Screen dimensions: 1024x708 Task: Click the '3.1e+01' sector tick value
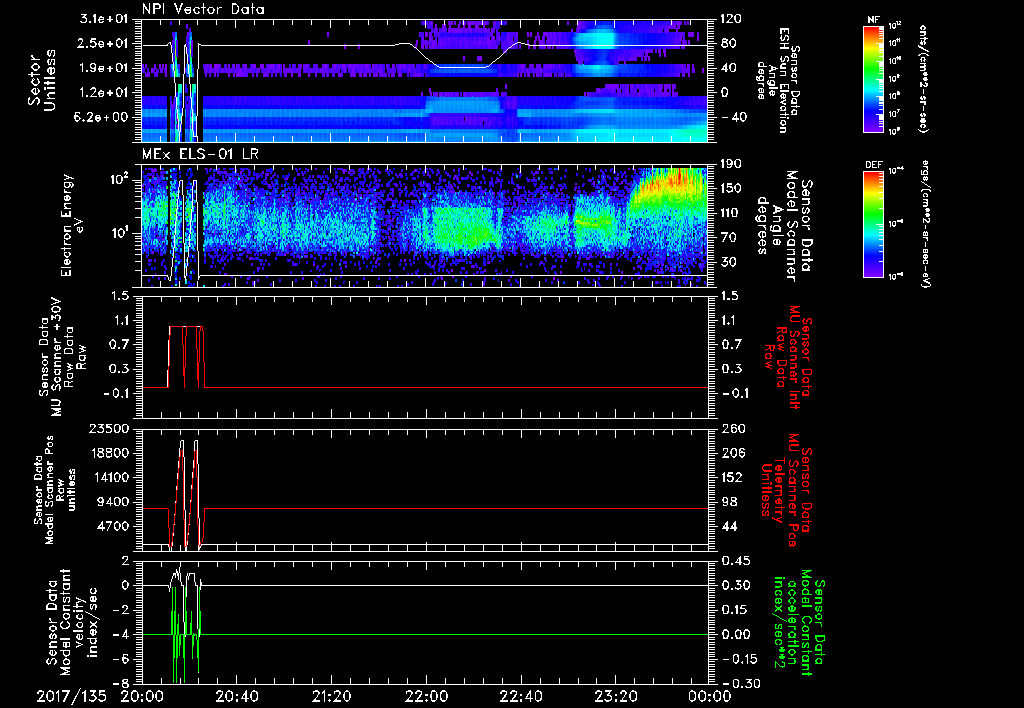[102, 19]
